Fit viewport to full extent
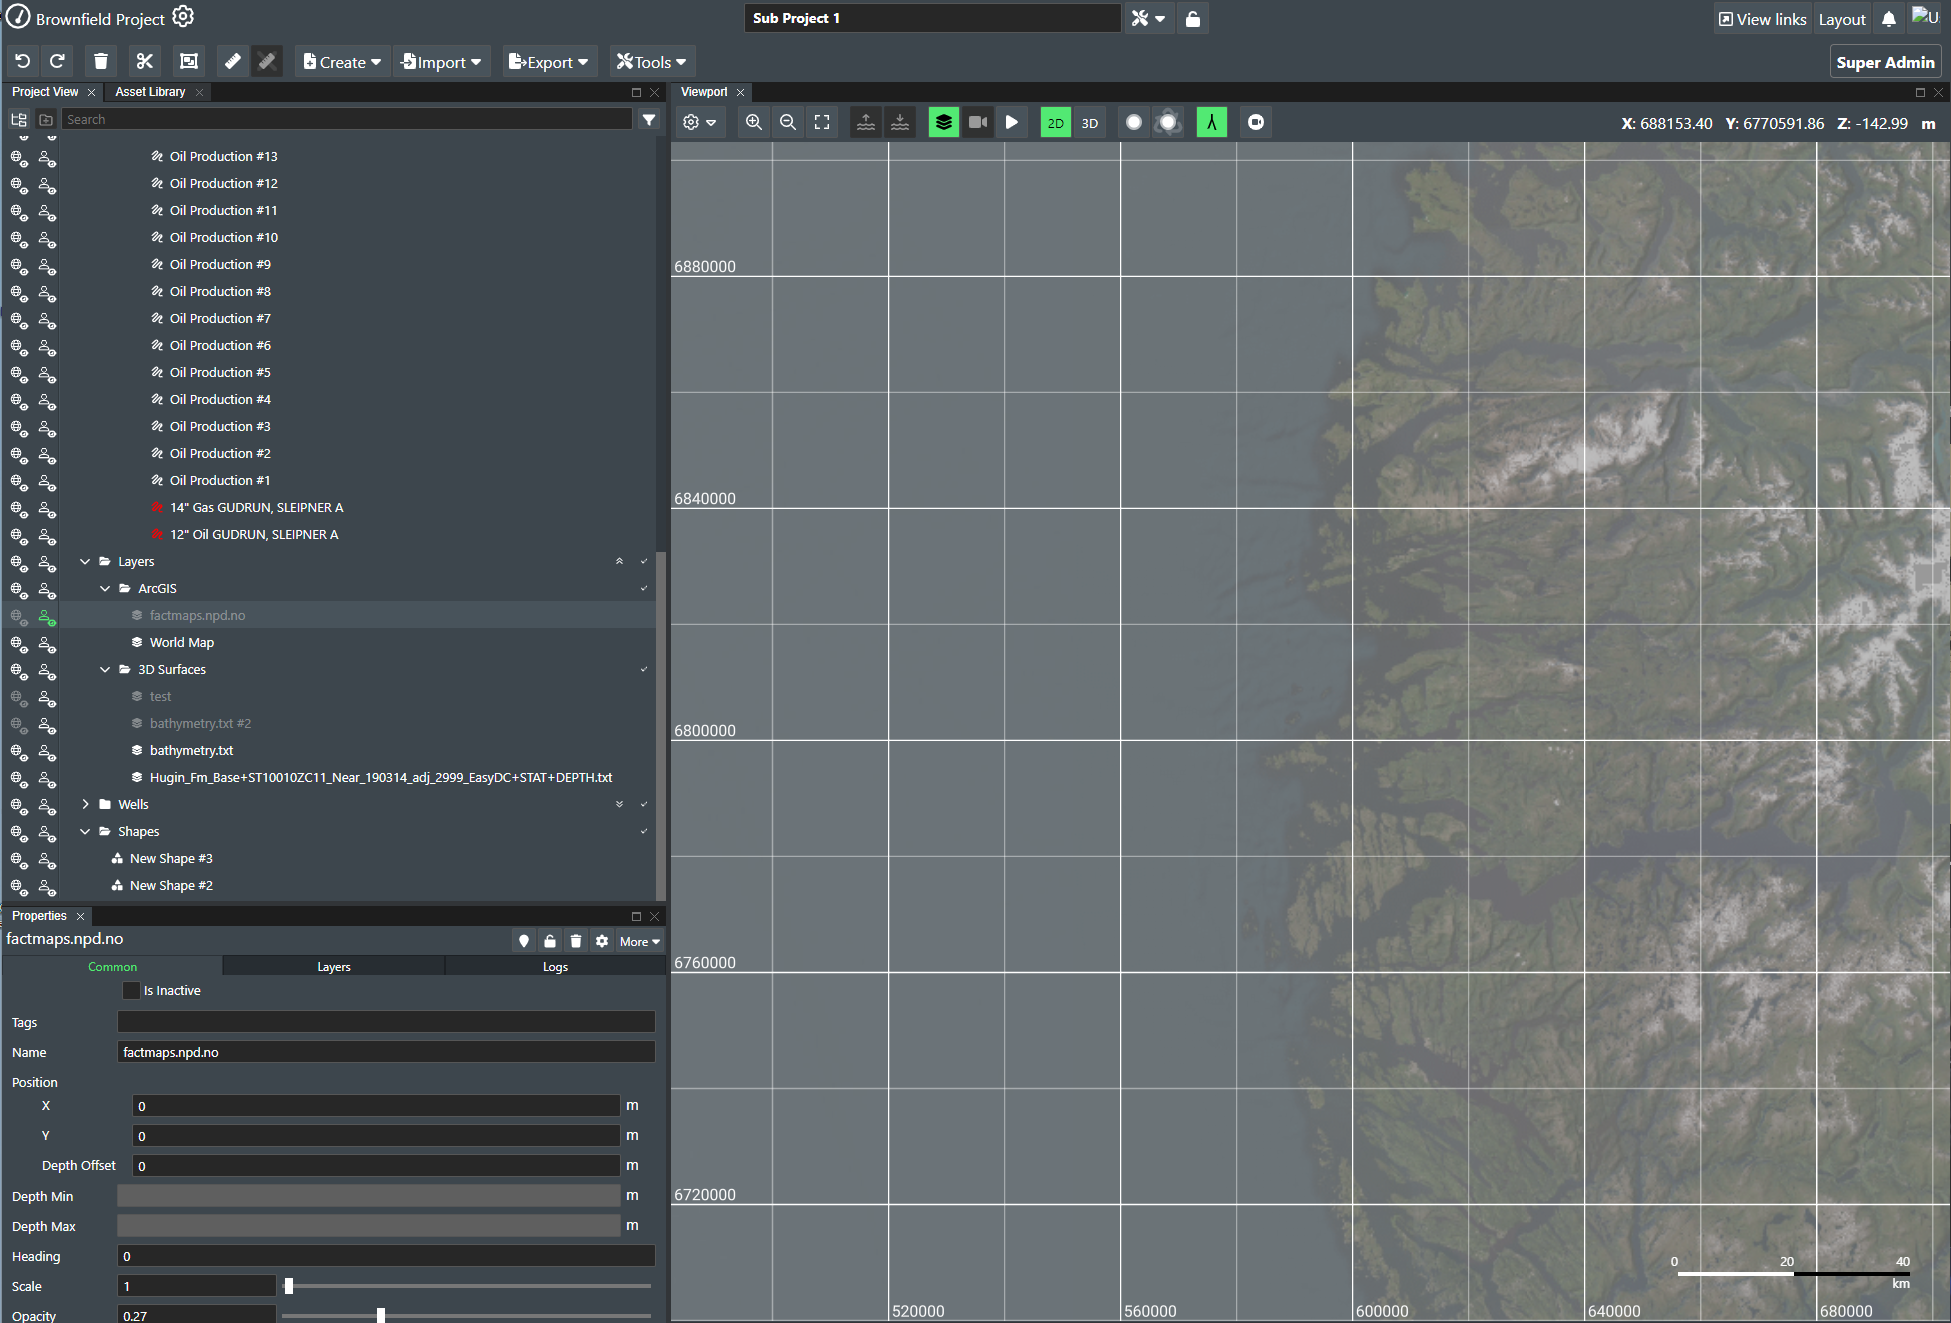Image resolution: width=1951 pixels, height=1323 pixels. 822,122
